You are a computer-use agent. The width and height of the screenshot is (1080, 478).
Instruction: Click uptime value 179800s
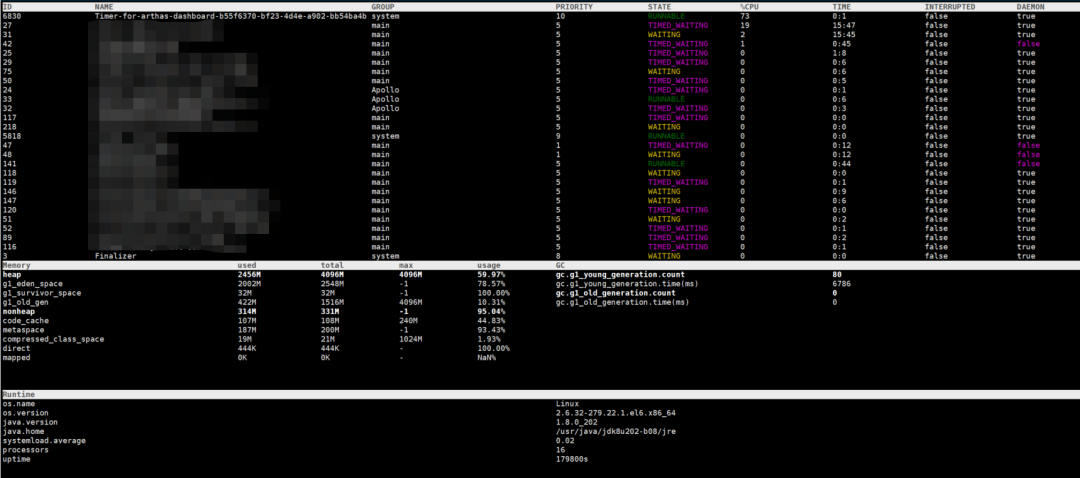[x=572, y=459]
